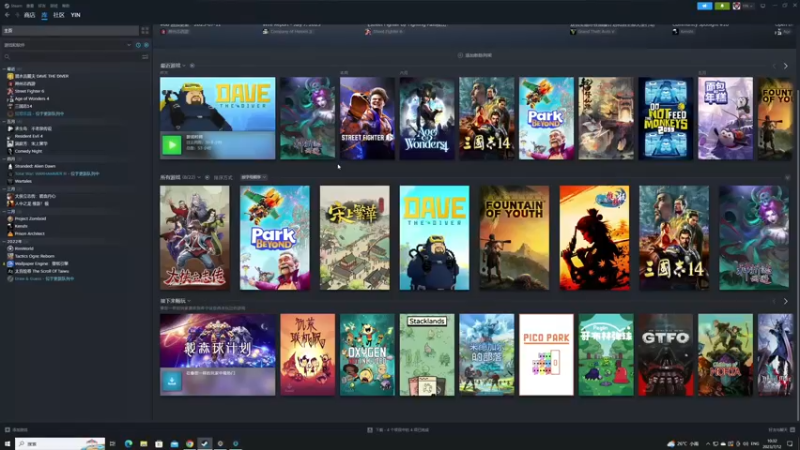Screen dimensions: 800x450
Task: Click the blue announcements button in title bar
Action: [x=704, y=6]
